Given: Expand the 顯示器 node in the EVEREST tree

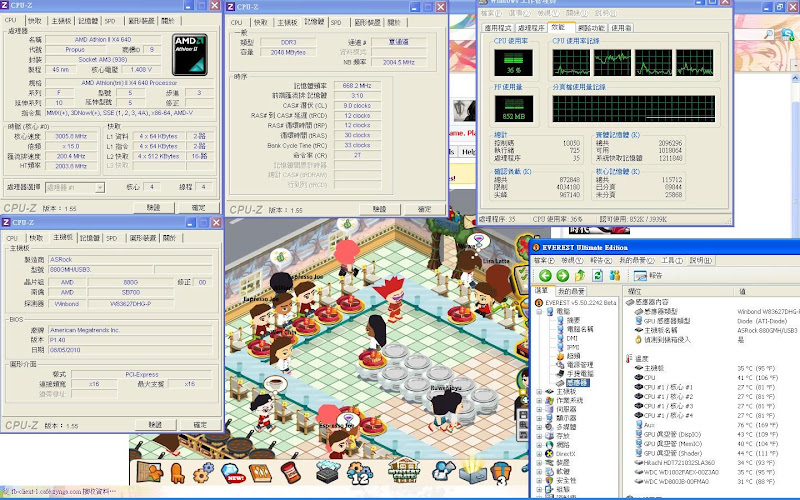Looking at the screenshot, I should tap(539, 418).
